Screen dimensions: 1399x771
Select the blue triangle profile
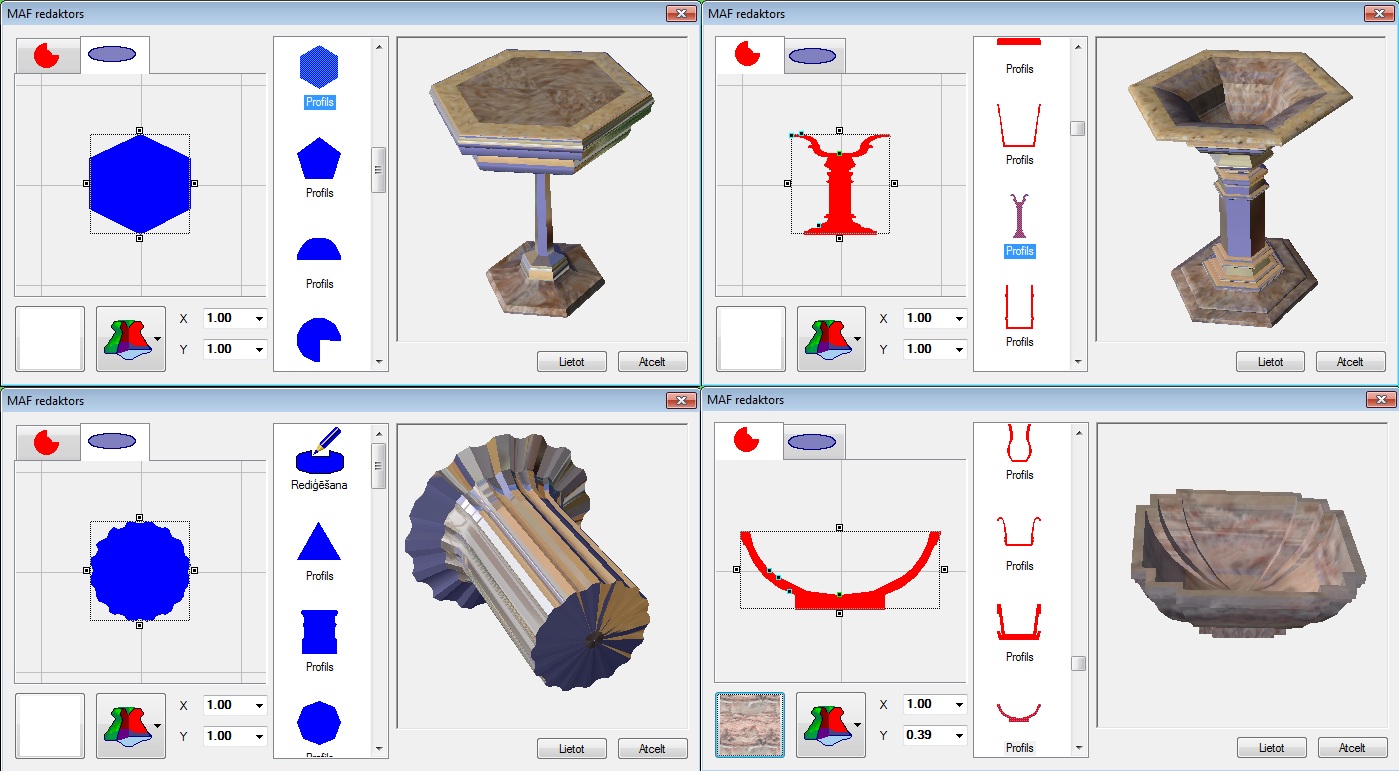click(x=319, y=543)
